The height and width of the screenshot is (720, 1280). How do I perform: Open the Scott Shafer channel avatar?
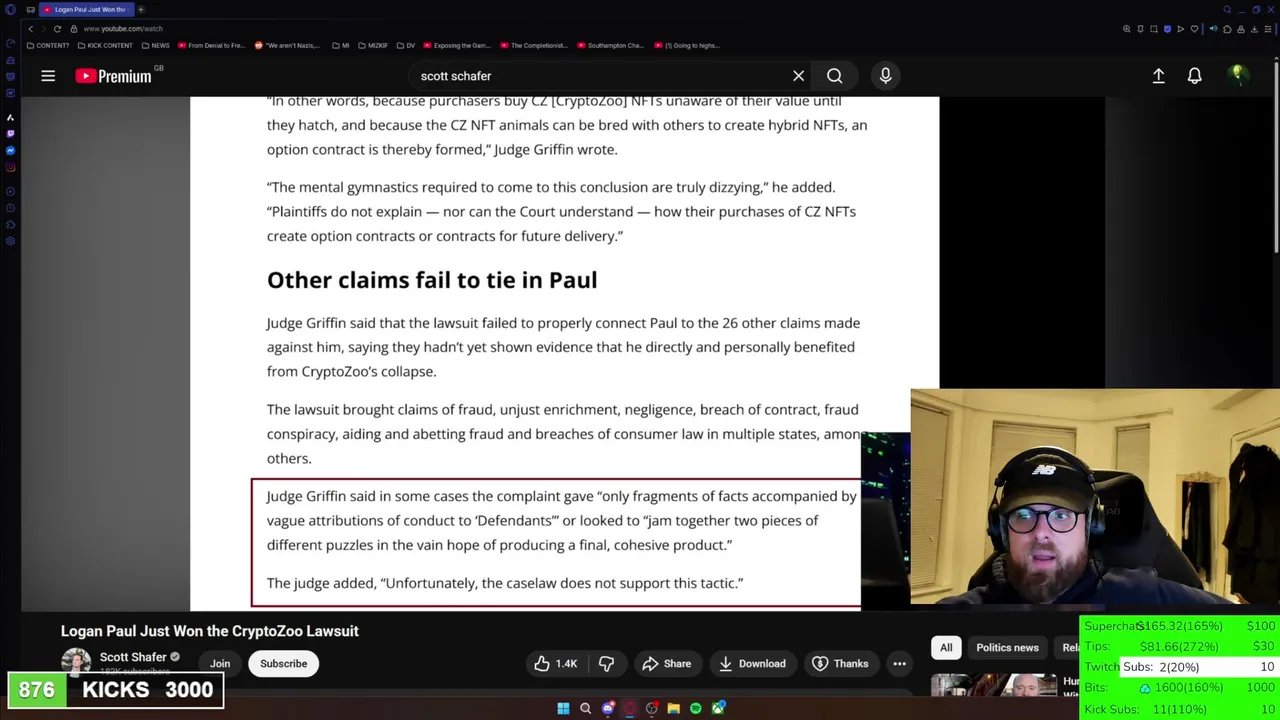(x=75, y=663)
